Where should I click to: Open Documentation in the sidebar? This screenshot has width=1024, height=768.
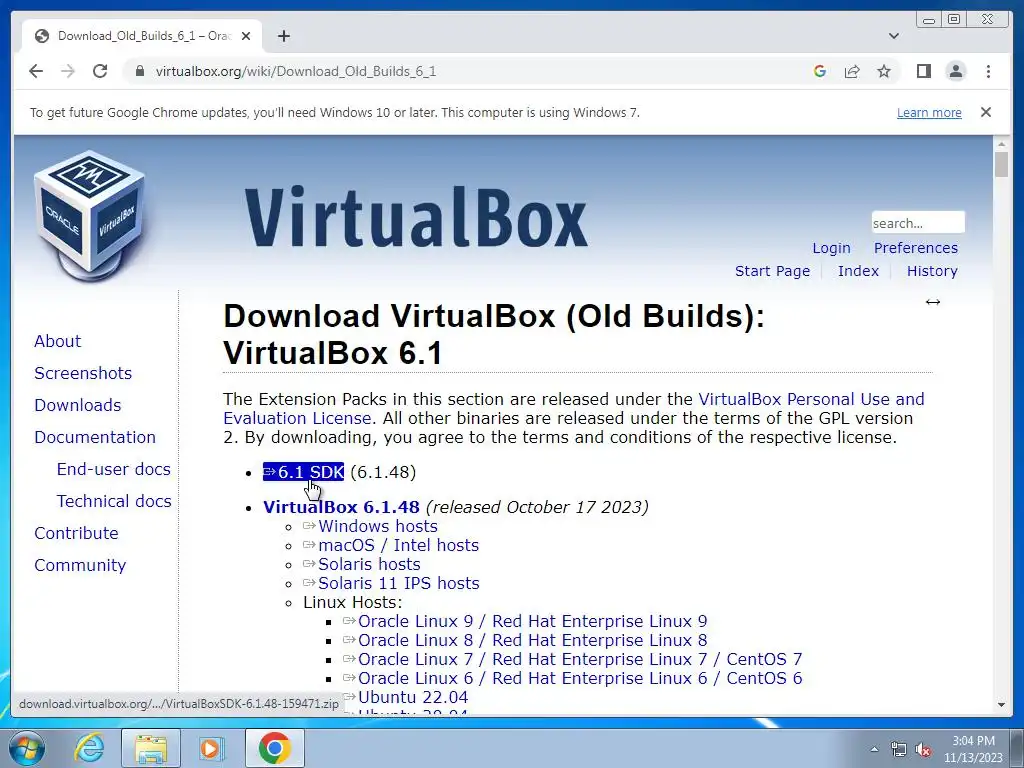coord(95,437)
